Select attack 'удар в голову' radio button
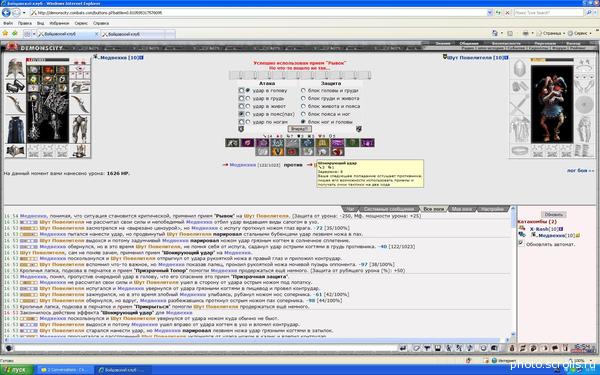This screenshot has height=375, width=600. point(248,91)
